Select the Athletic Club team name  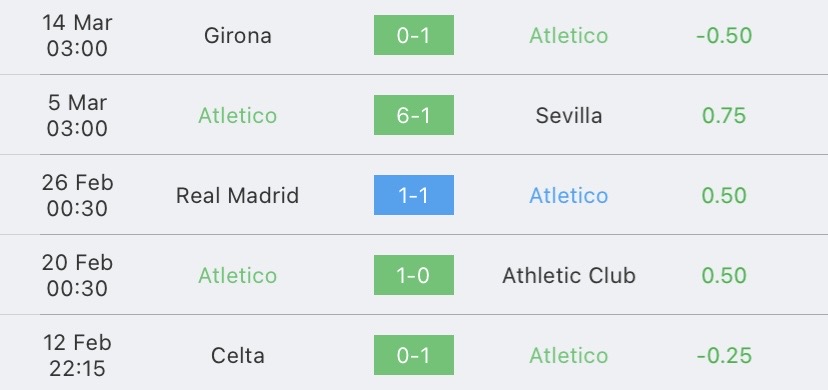569,275
